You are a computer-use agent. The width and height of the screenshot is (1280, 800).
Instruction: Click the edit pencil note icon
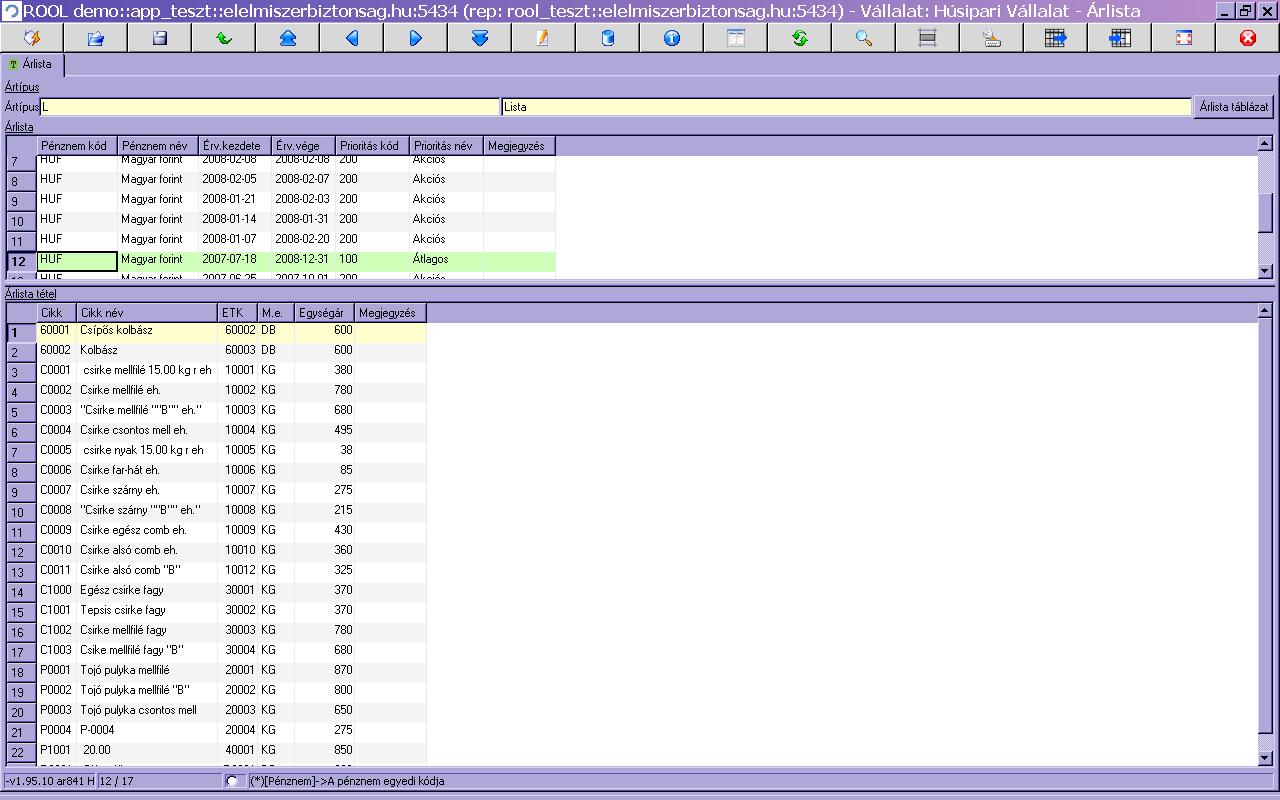click(x=544, y=38)
